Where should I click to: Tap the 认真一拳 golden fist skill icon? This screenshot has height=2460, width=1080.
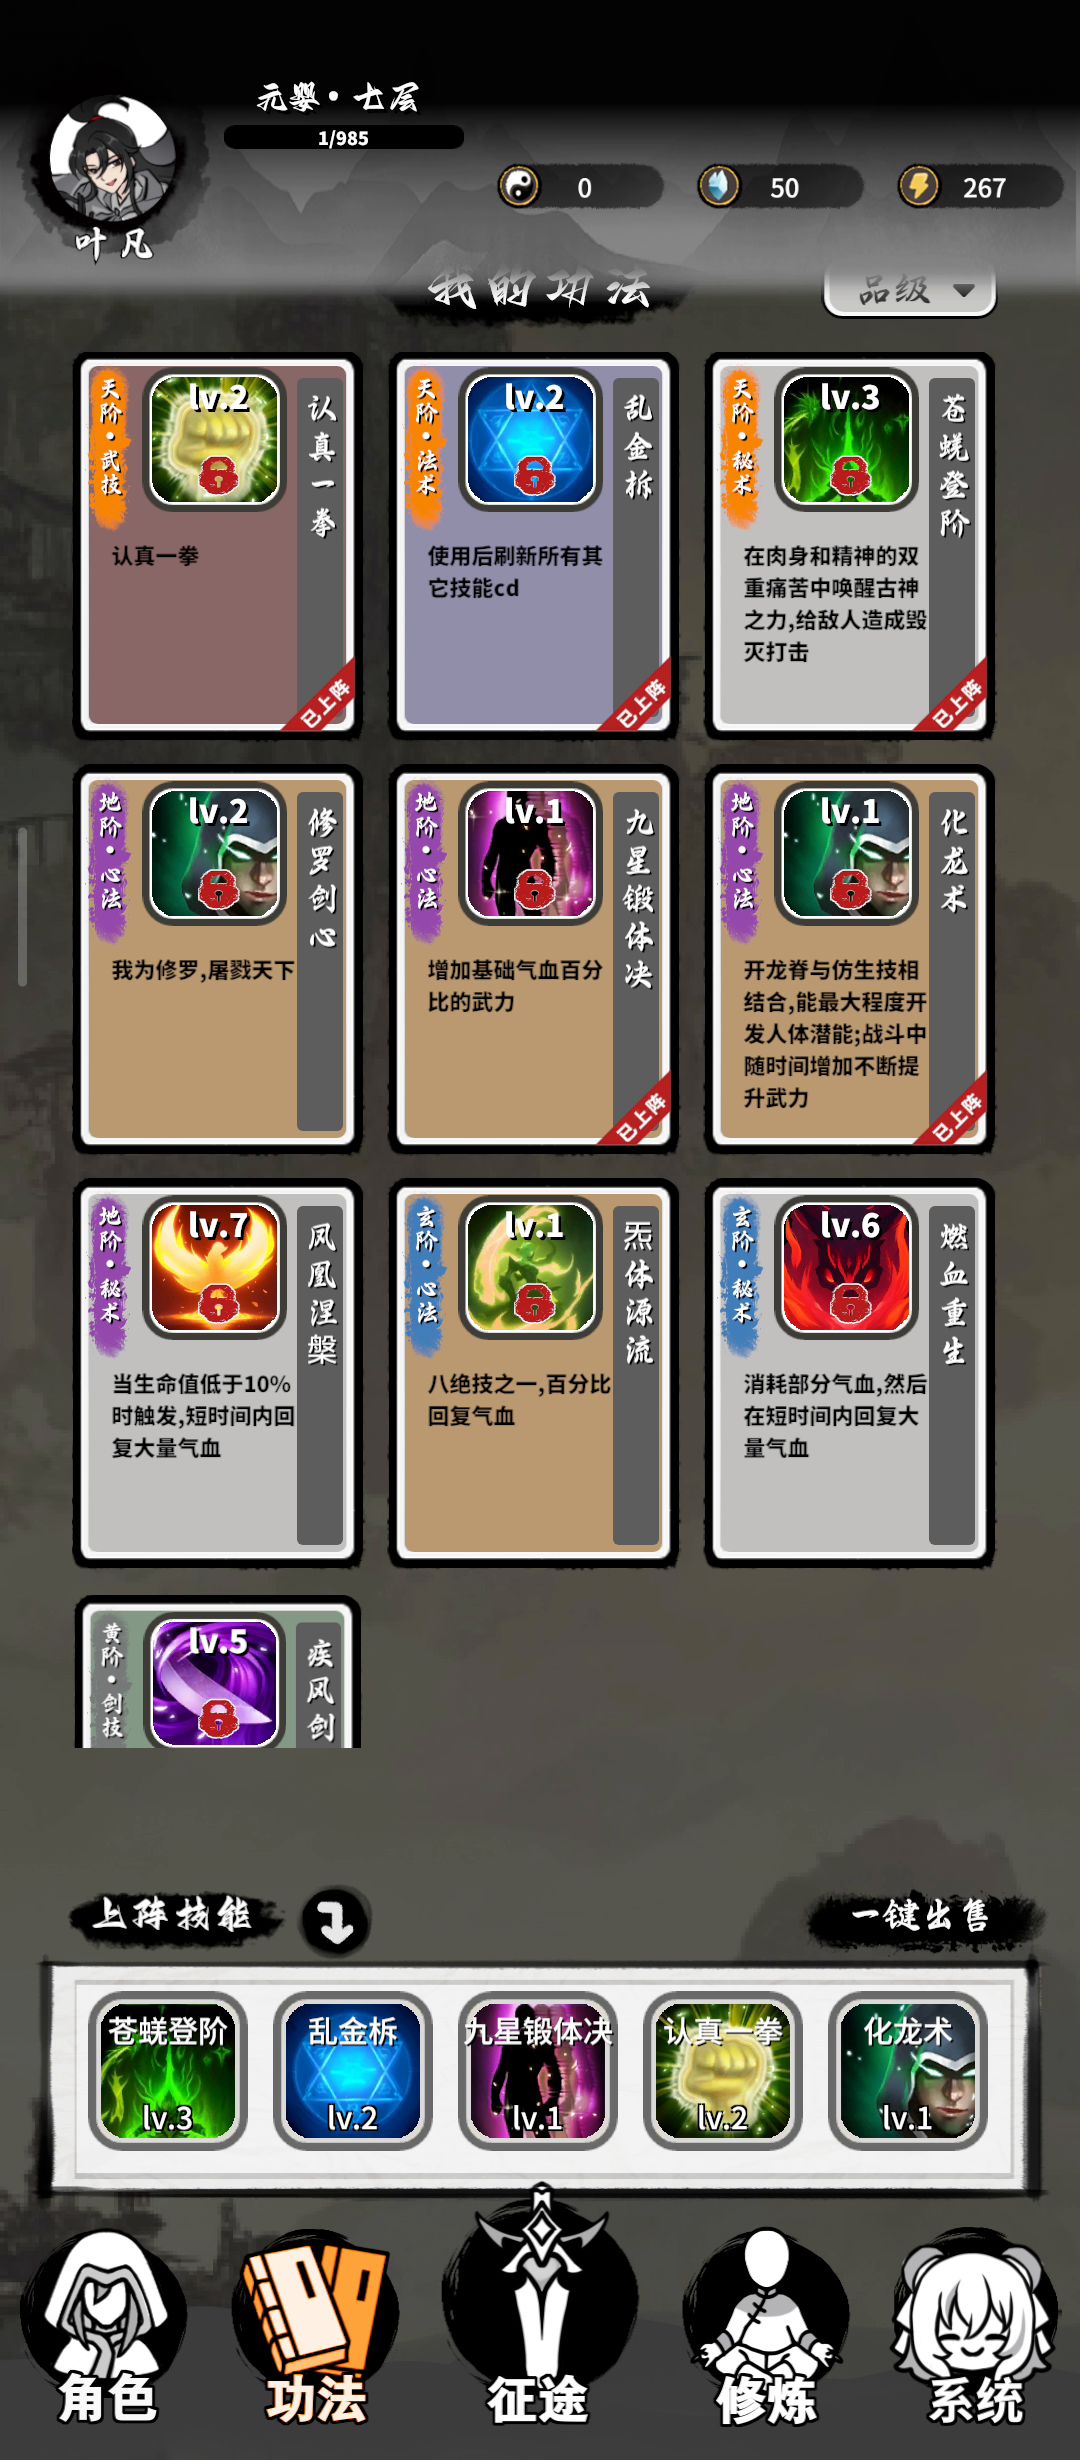click(x=215, y=439)
